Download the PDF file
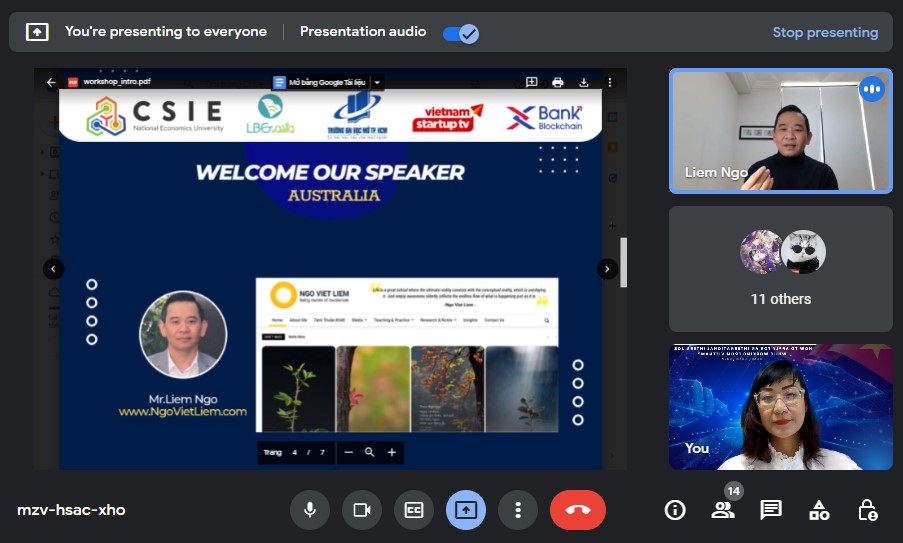The width and height of the screenshot is (903, 543). [583, 82]
